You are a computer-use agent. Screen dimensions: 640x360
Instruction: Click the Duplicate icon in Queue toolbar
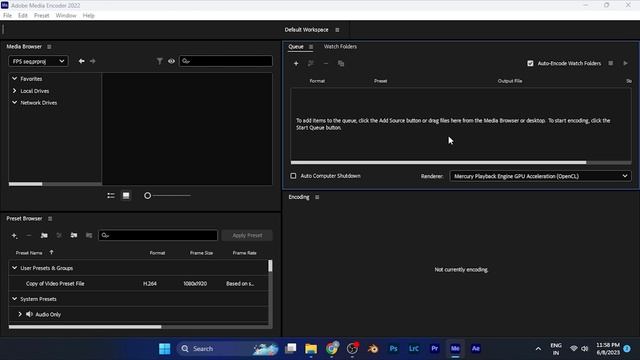pyautogui.click(x=341, y=64)
